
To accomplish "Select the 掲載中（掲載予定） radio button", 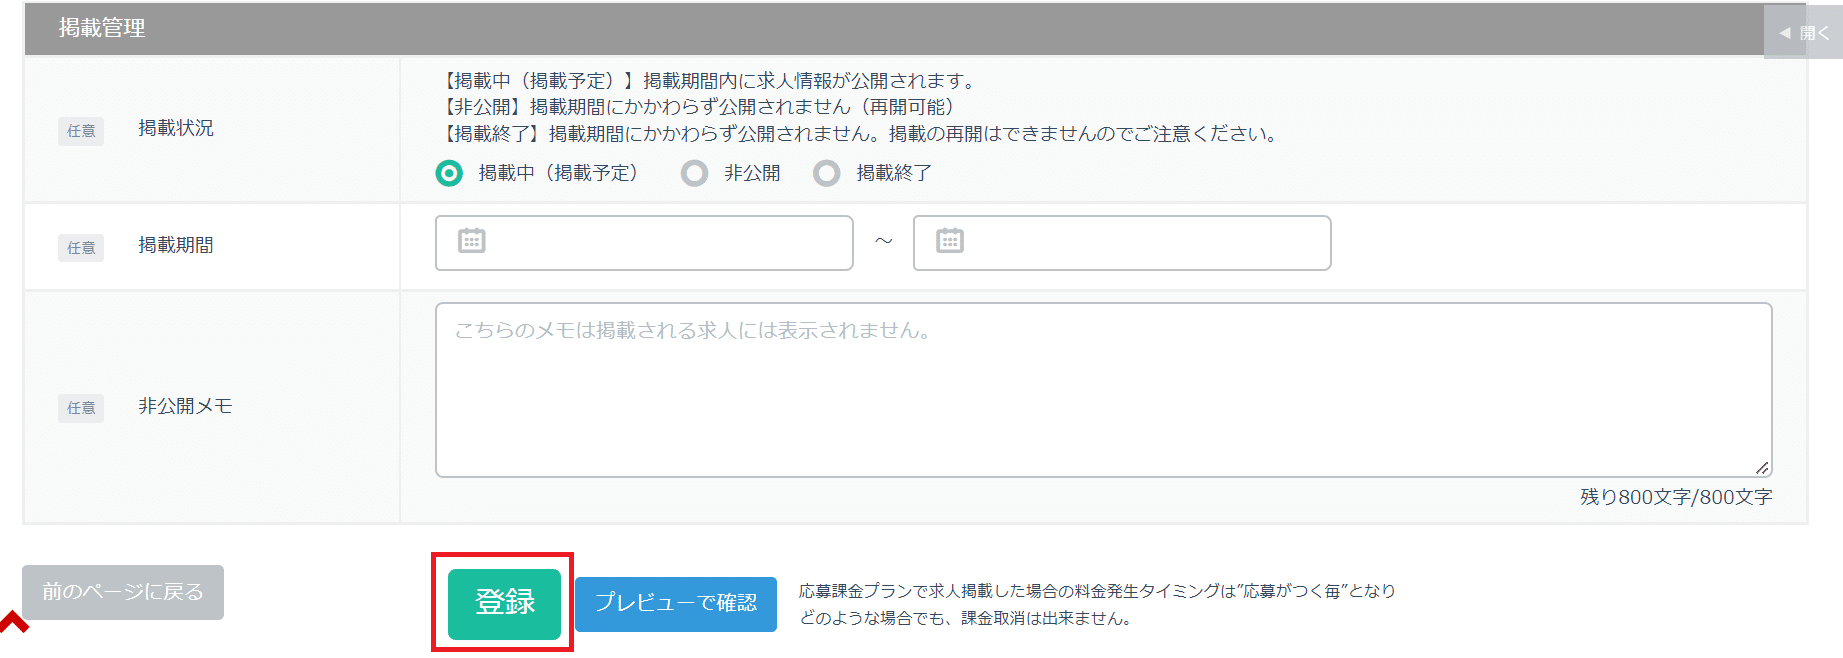I will [x=450, y=174].
